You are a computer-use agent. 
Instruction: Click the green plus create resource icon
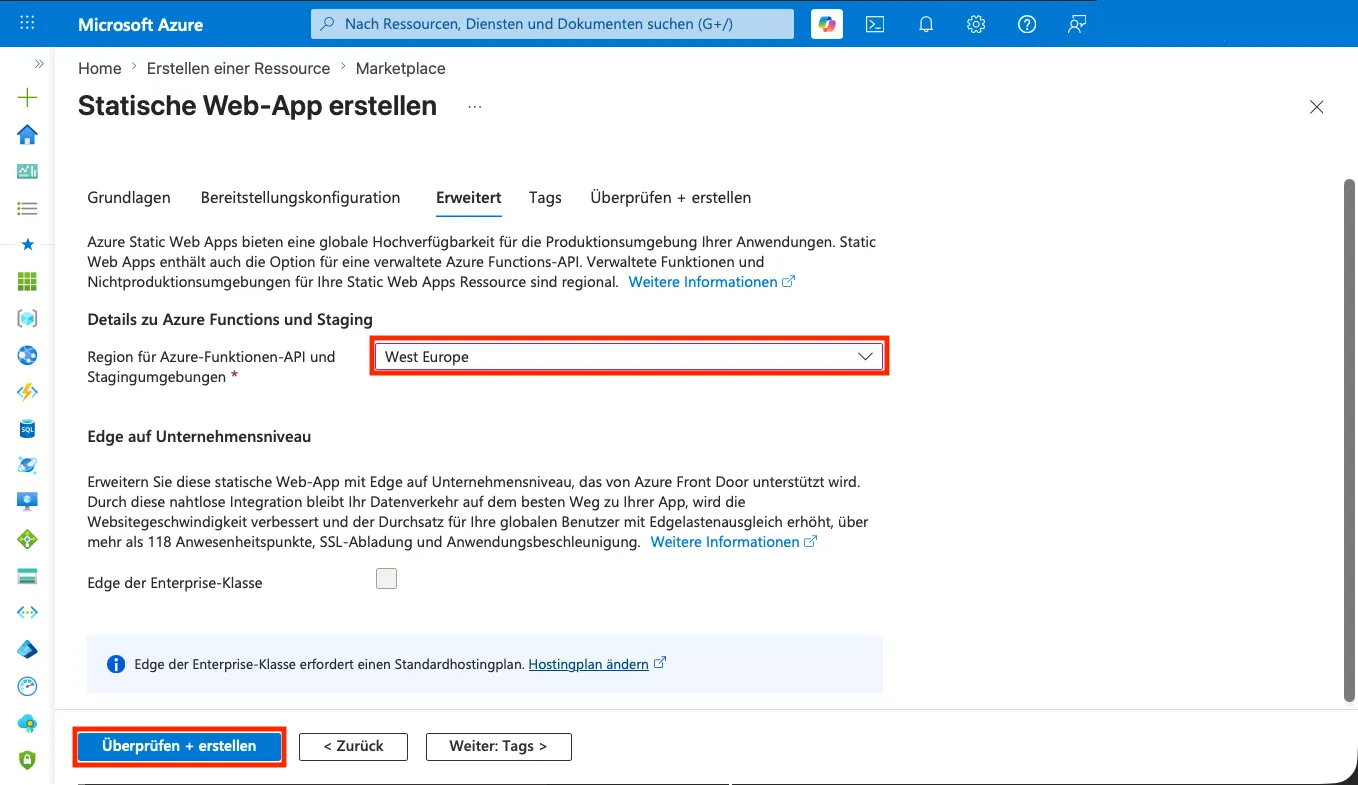[x=27, y=97]
